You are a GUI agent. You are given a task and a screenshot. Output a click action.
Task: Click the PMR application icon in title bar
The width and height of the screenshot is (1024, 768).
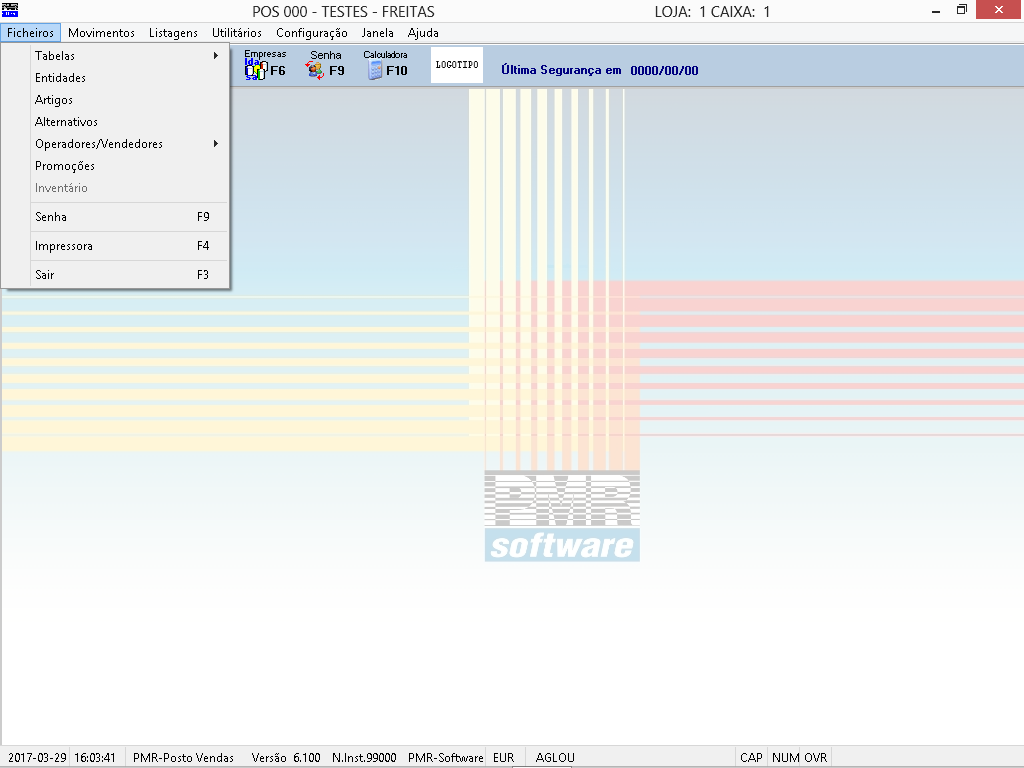[x=11, y=11]
